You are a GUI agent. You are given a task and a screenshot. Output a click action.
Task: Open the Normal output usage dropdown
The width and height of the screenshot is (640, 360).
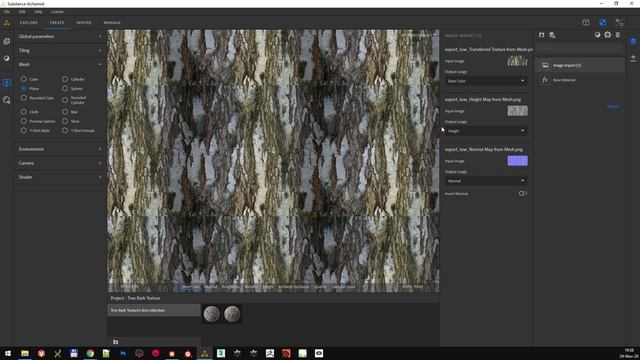coord(486,181)
